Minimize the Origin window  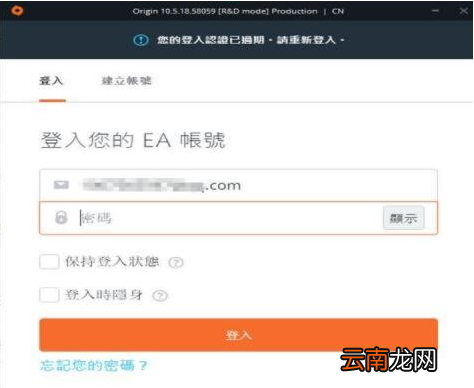pos(435,11)
